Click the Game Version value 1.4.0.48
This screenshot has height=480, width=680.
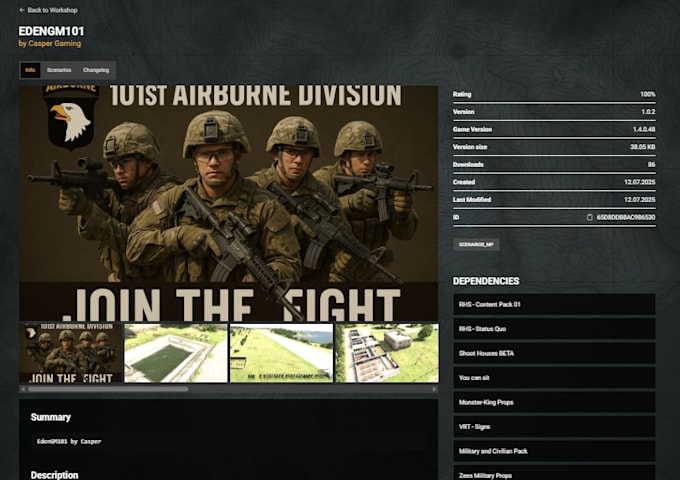644,129
